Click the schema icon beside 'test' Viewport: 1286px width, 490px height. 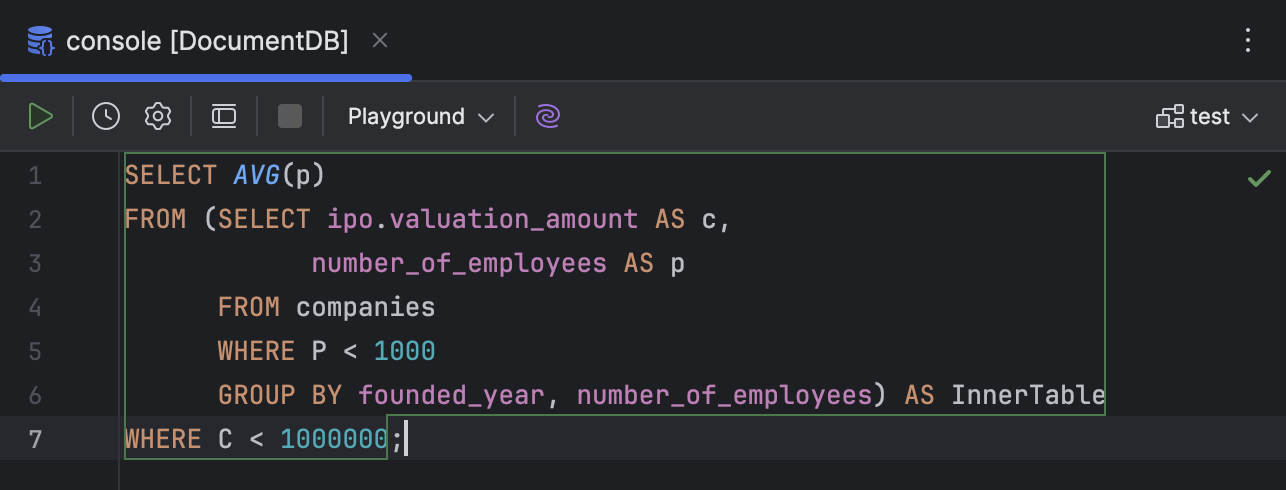coord(1169,117)
